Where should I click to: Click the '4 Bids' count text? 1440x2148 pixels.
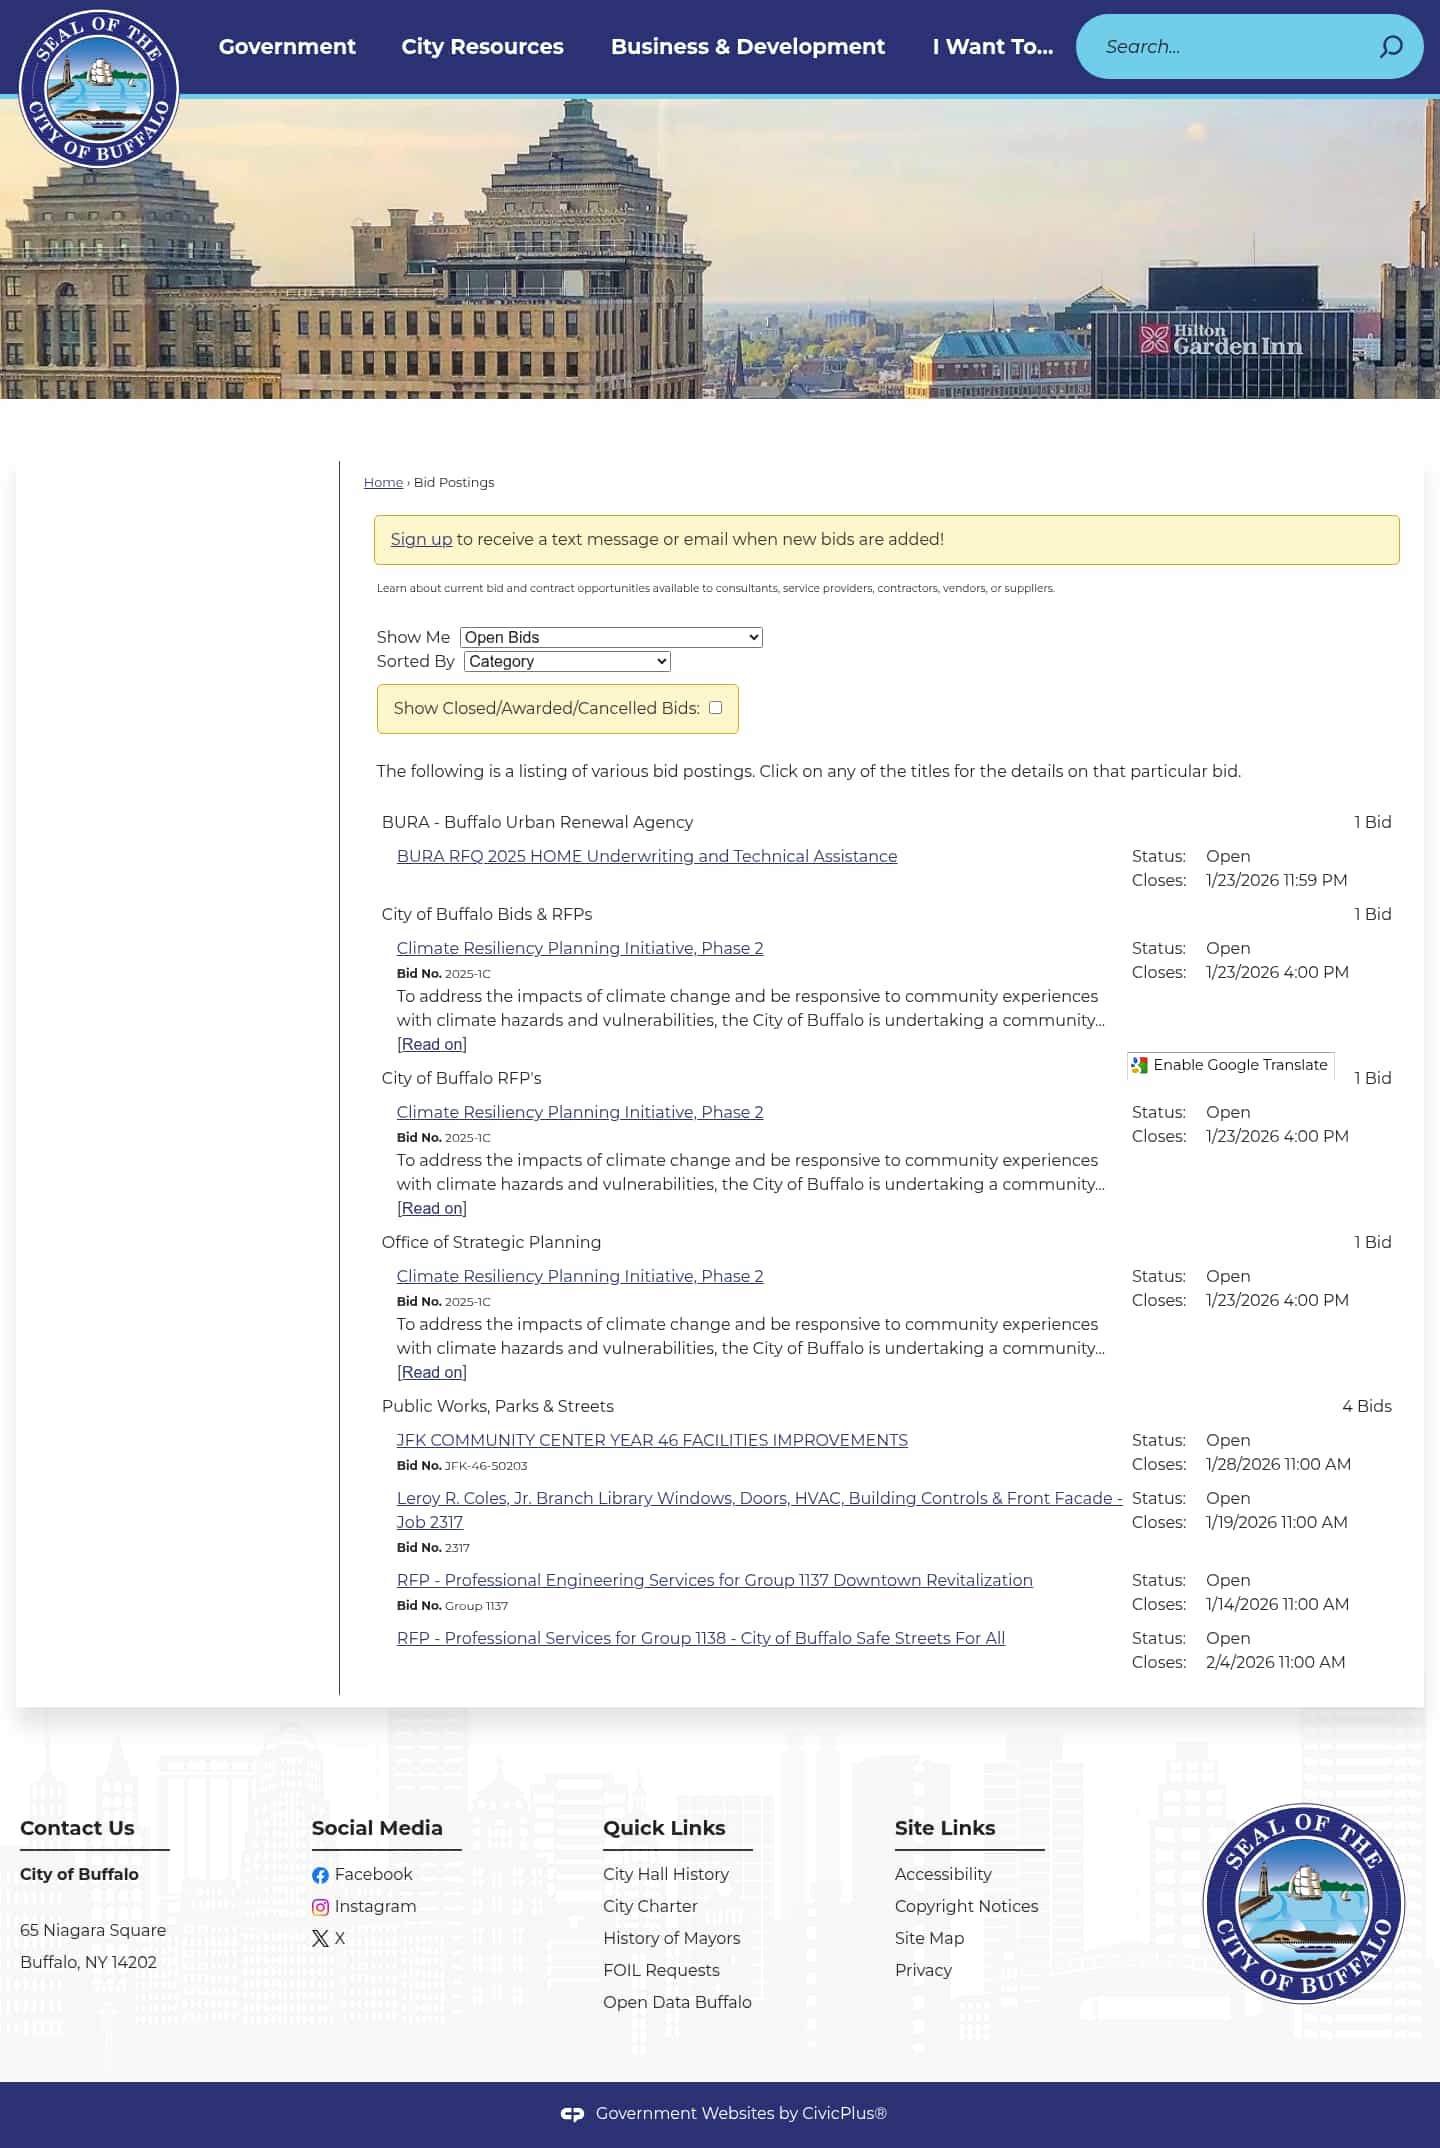1366,1406
